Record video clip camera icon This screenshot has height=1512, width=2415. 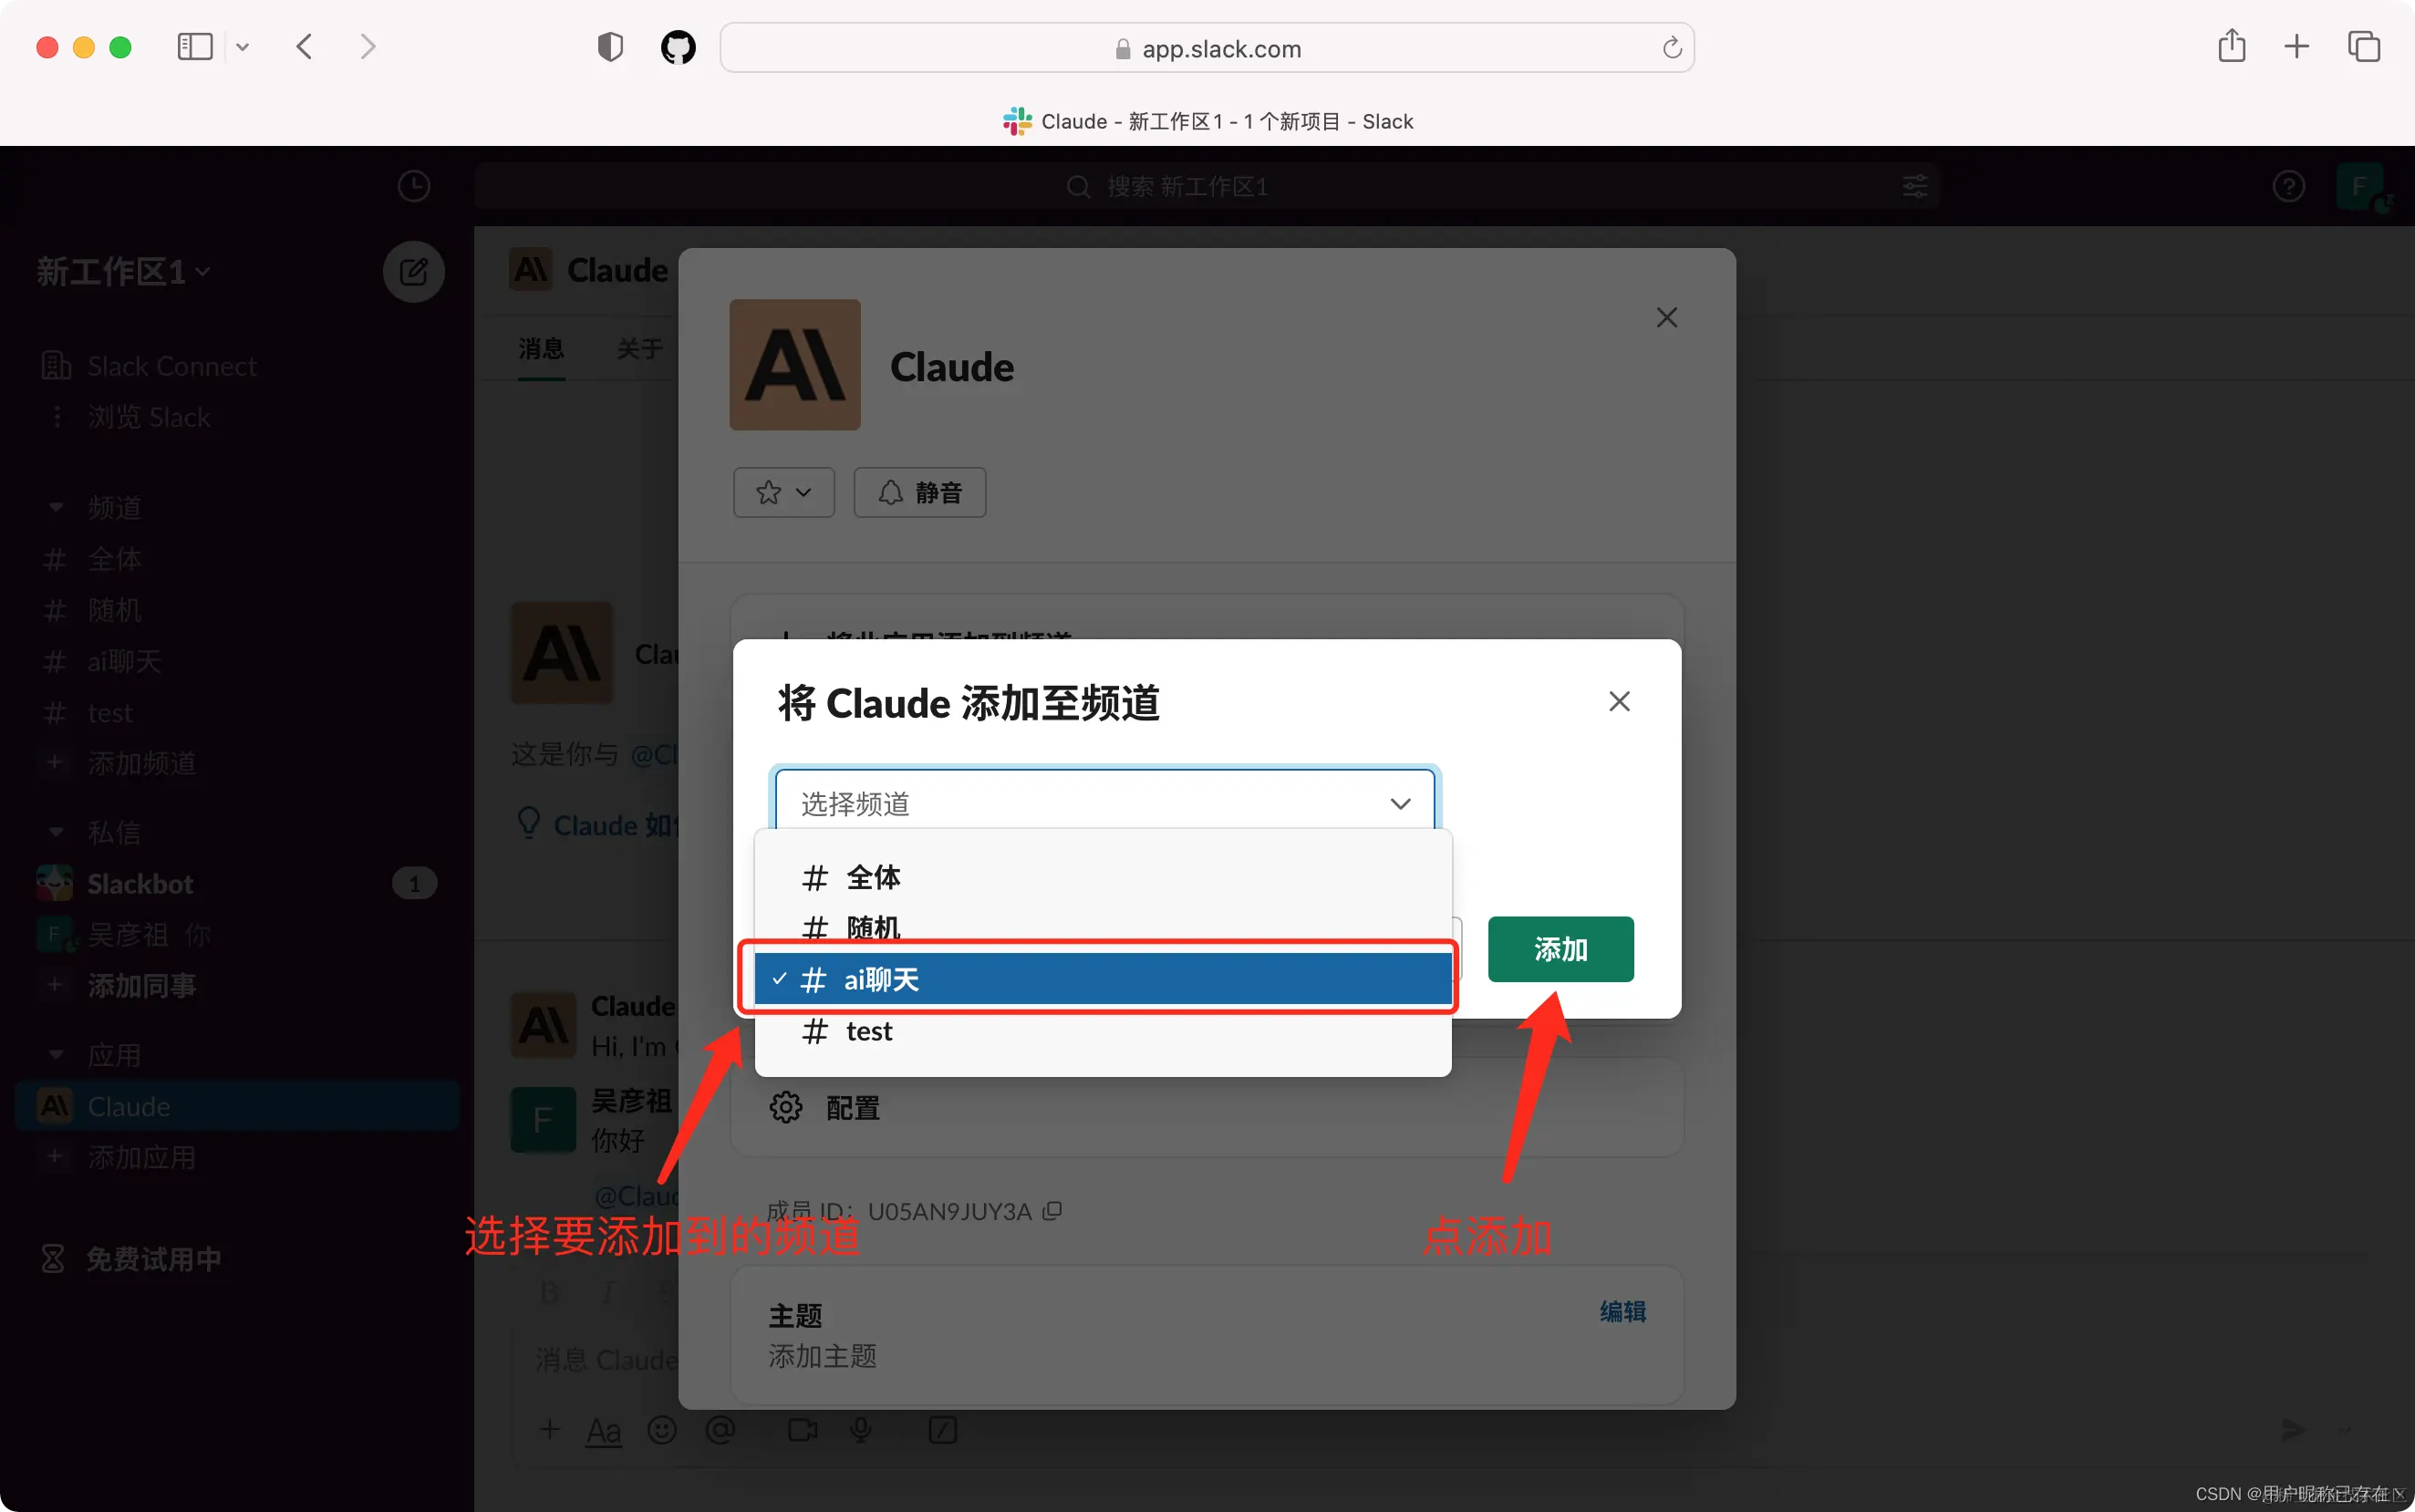802,1430
